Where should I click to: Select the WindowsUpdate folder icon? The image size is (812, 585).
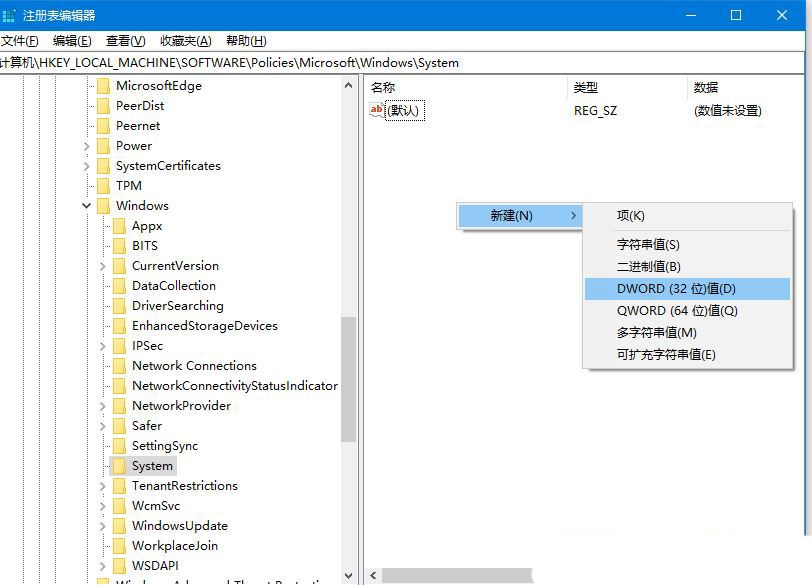(119, 526)
